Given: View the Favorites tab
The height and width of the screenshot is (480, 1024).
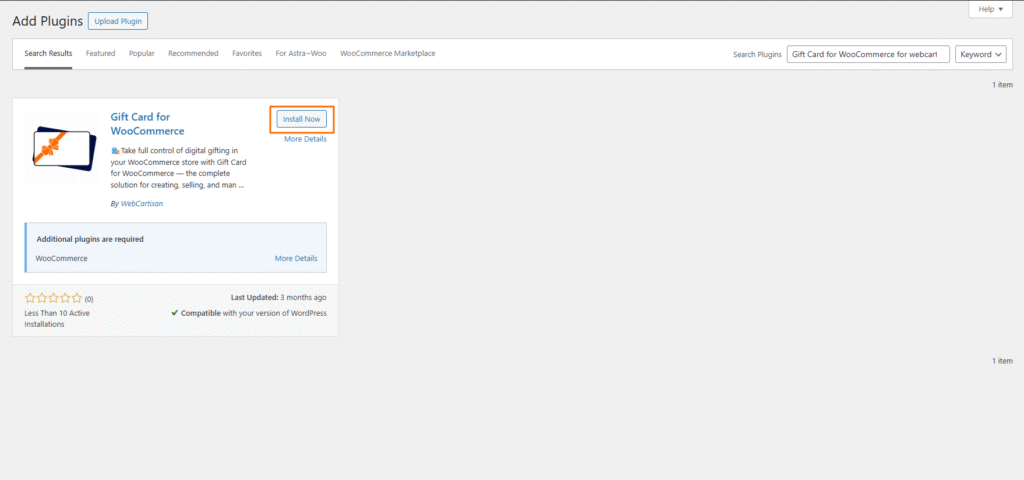Looking at the screenshot, I should point(247,53).
